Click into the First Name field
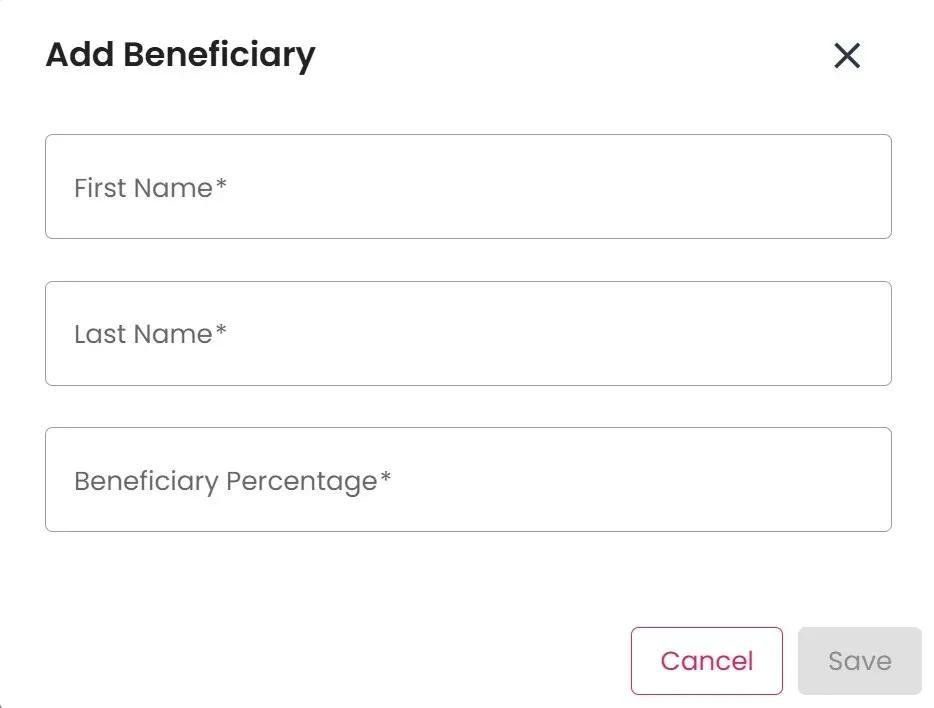 point(467,187)
